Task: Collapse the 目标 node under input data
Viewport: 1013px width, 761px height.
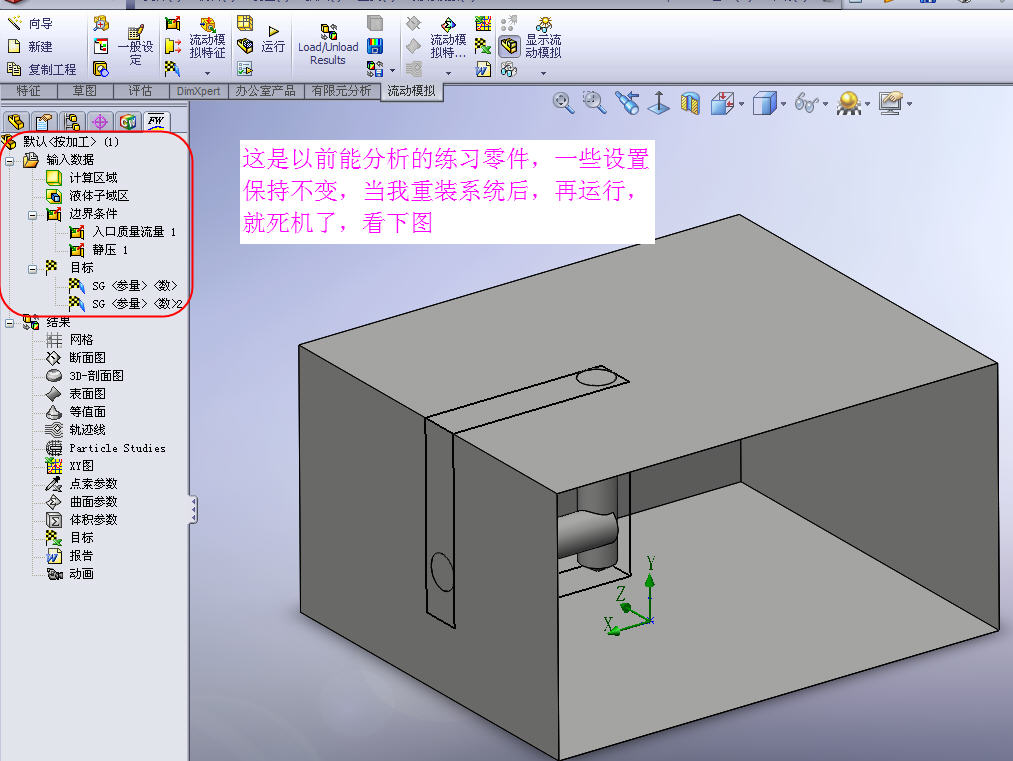Action: point(32,269)
